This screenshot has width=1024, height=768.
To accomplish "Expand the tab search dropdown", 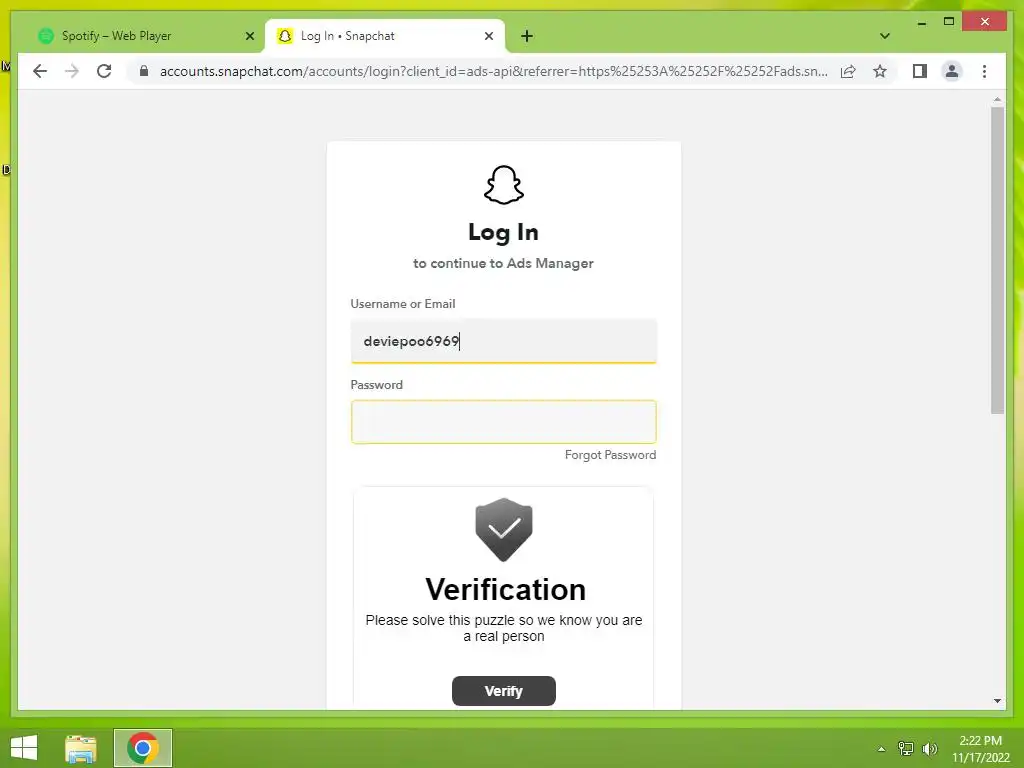I will click(885, 36).
